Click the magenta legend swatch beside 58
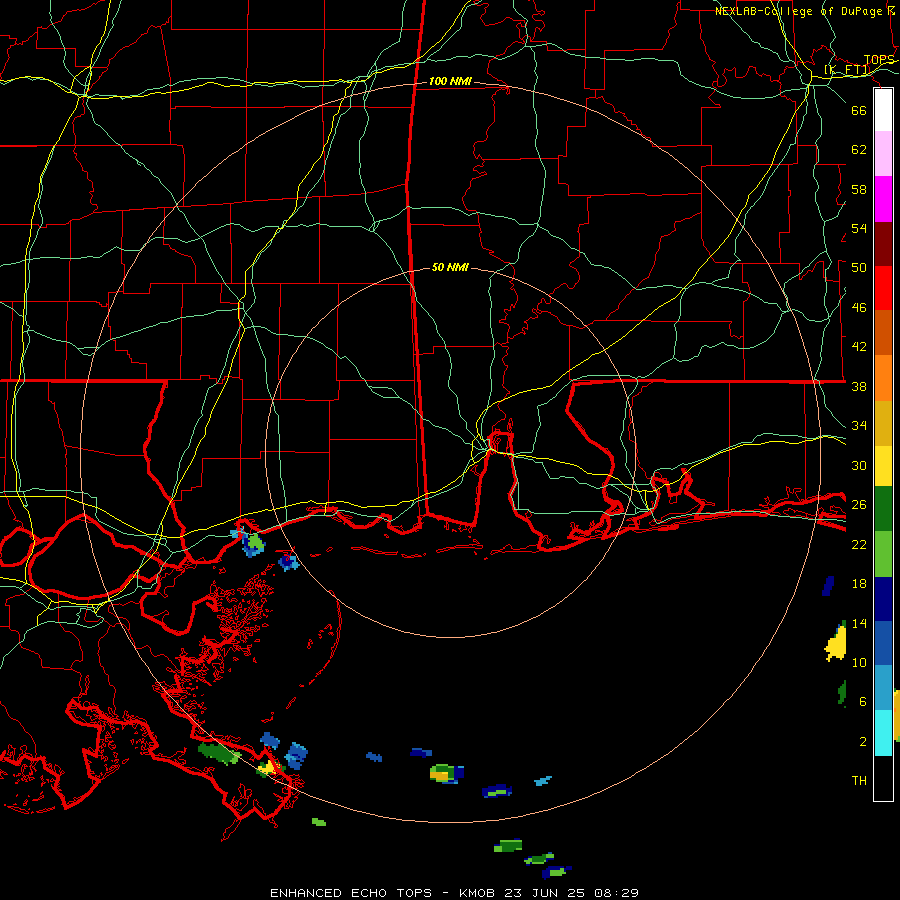The image size is (900, 900). click(x=883, y=199)
